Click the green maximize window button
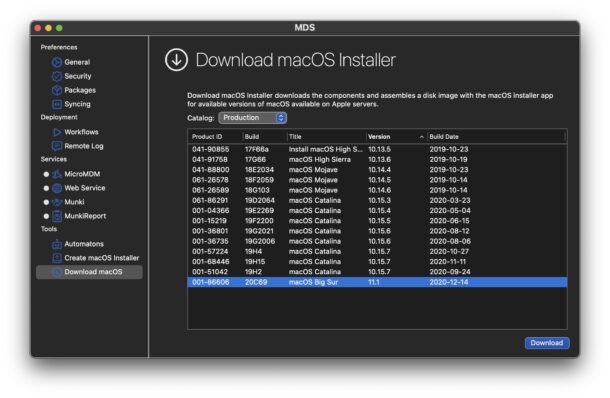The image size is (610, 398). point(59,28)
